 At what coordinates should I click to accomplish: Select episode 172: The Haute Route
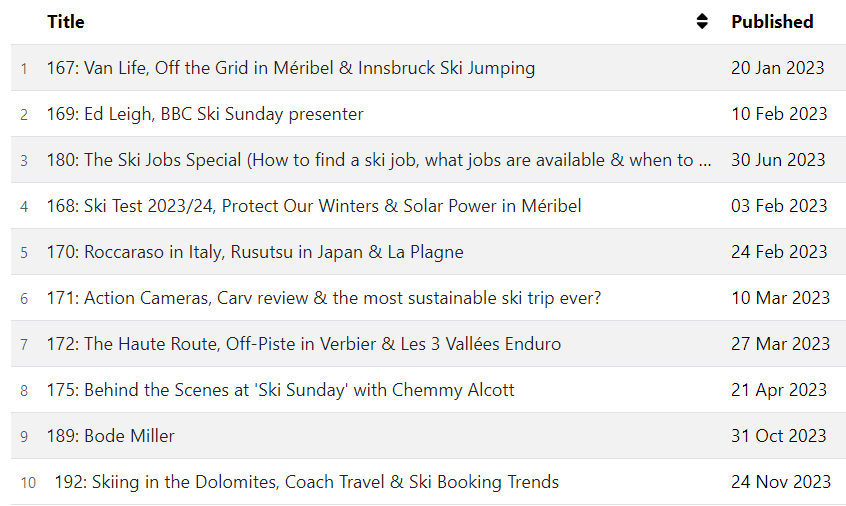coord(303,344)
